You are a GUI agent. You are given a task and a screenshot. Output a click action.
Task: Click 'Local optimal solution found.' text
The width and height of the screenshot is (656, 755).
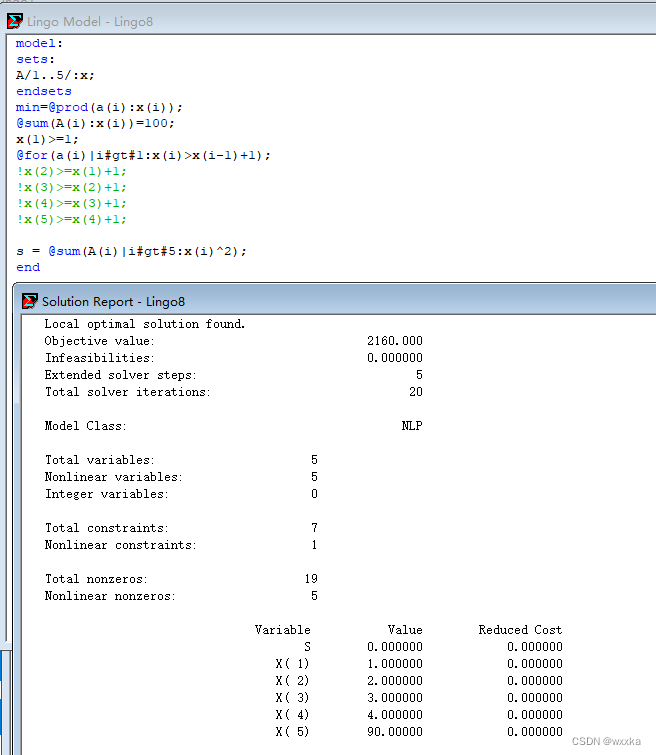pos(144,324)
